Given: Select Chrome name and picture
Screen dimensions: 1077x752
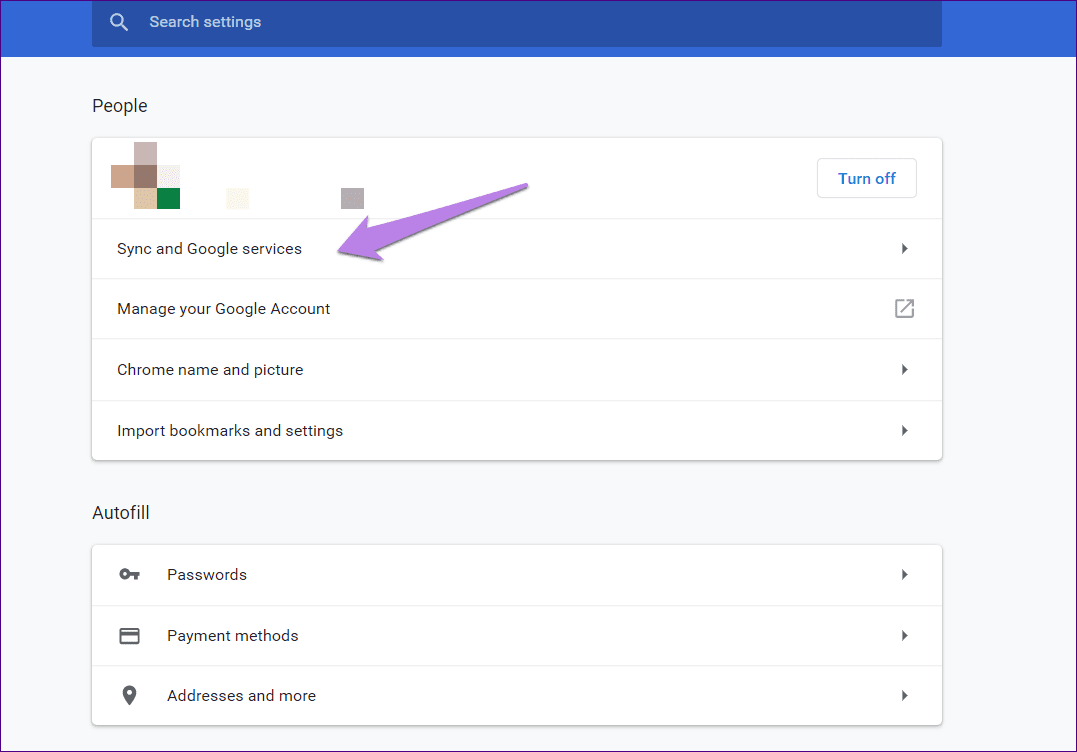Looking at the screenshot, I should [x=517, y=369].
